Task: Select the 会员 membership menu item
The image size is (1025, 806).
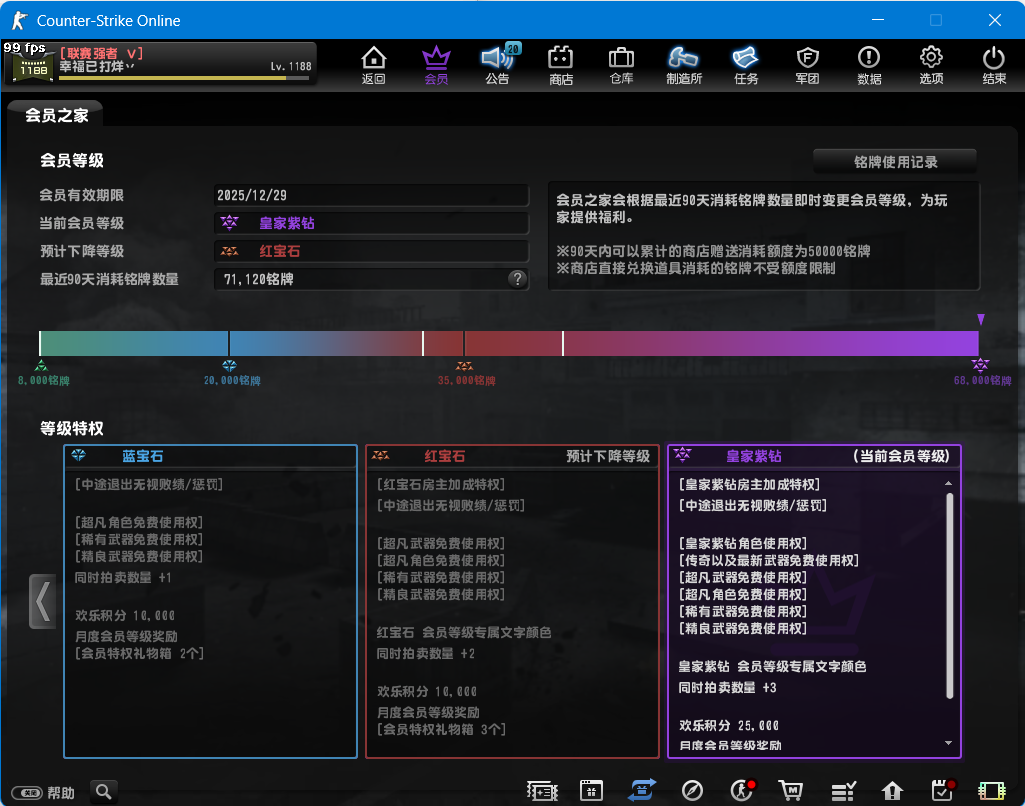Action: tap(436, 64)
